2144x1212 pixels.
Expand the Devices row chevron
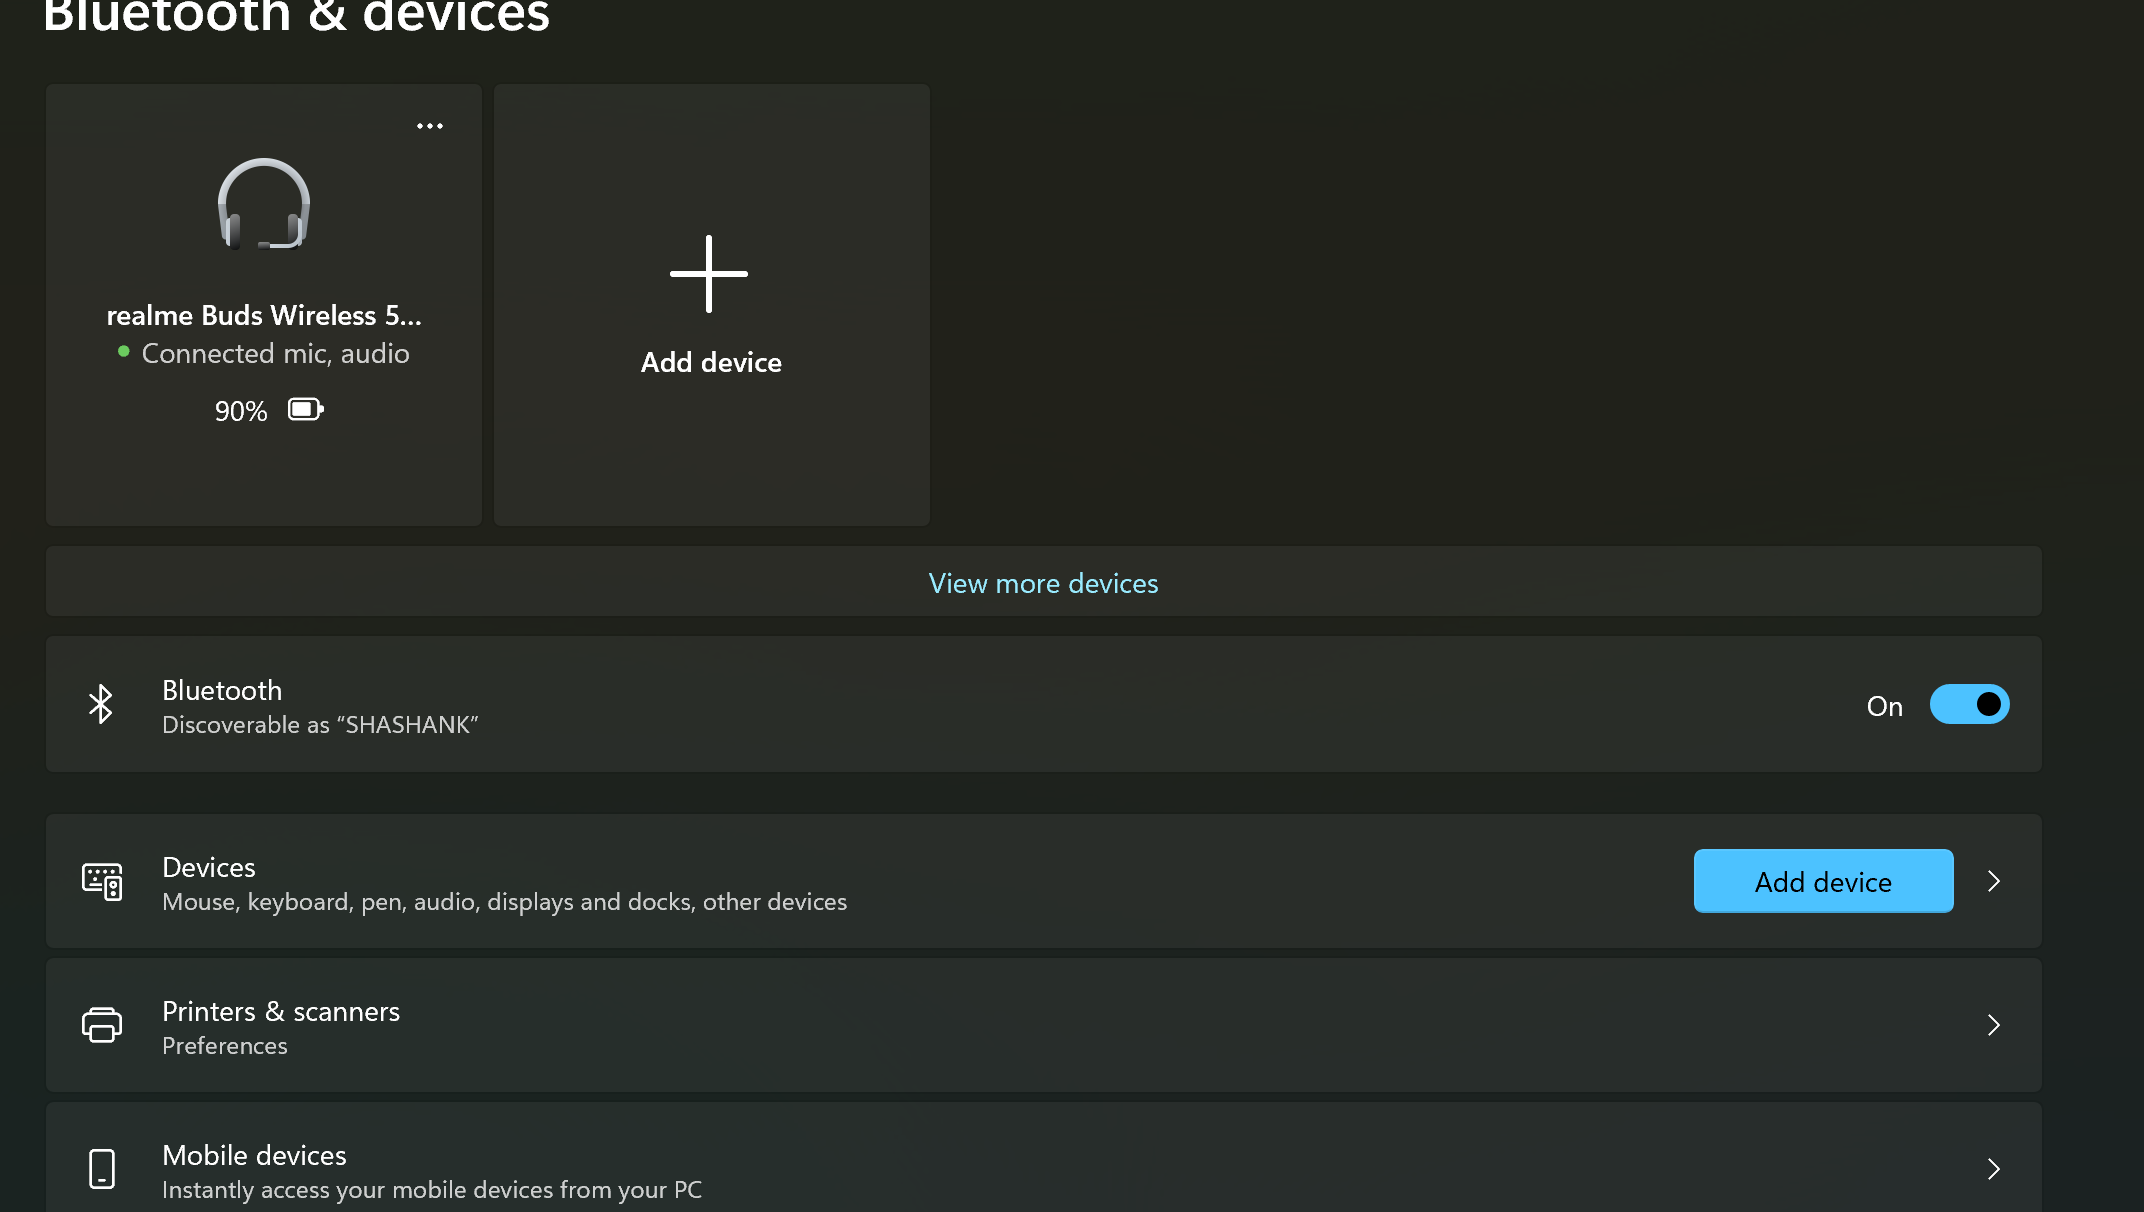(1994, 881)
